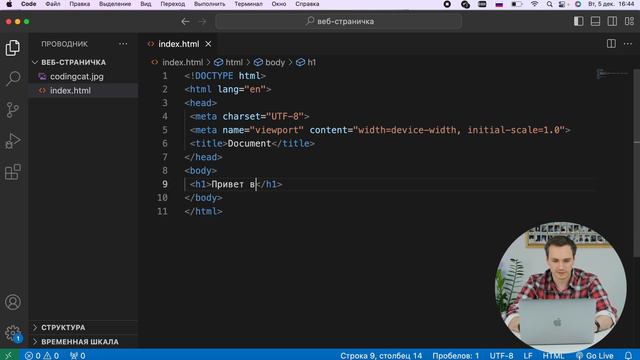Open the Вид menu

pos(146,4)
